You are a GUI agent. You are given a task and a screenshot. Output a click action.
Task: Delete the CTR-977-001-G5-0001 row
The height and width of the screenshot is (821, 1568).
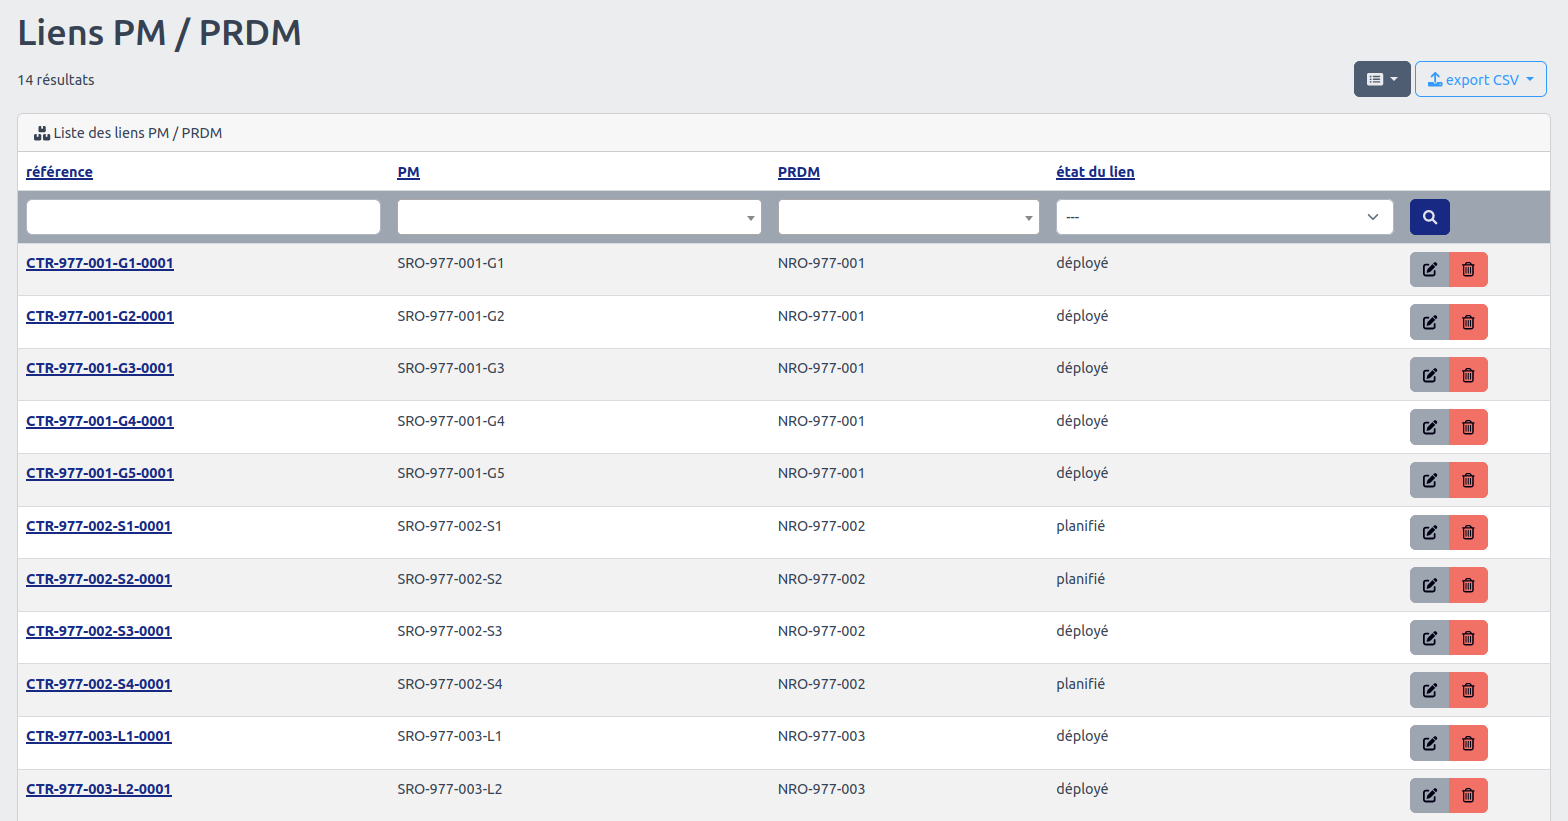pyautogui.click(x=1468, y=480)
